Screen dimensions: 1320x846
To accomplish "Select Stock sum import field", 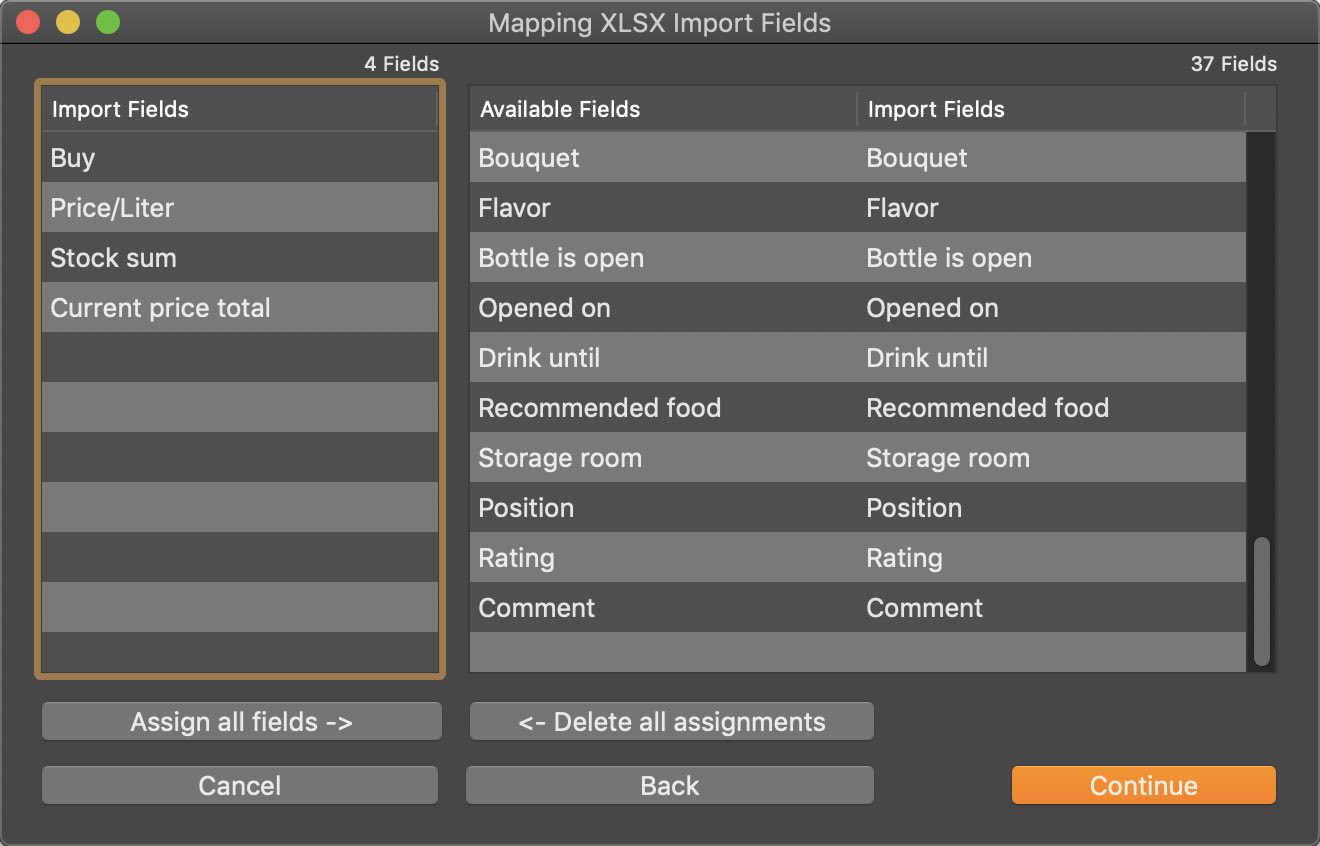I will pyautogui.click(x=239, y=258).
